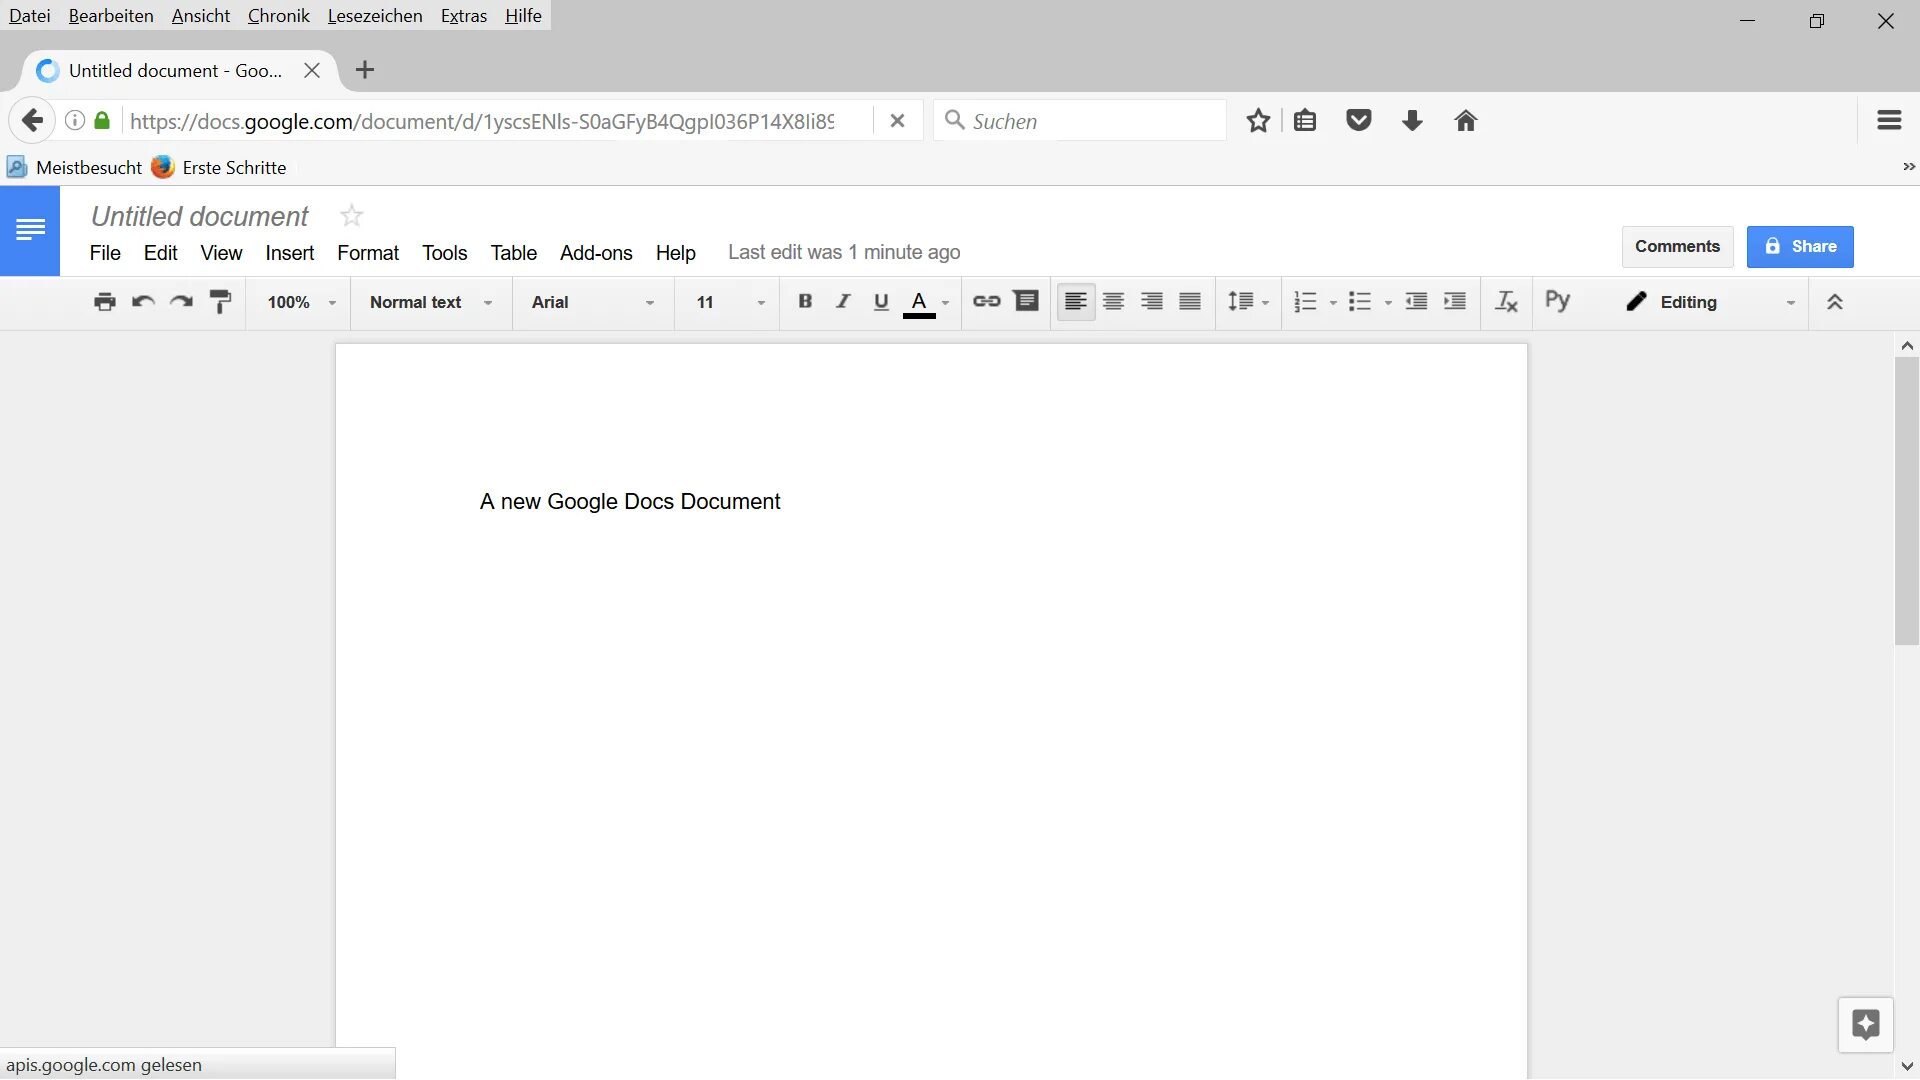1920x1080 pixels.
Task: Open the Format menu
Action: coord(368,252)
